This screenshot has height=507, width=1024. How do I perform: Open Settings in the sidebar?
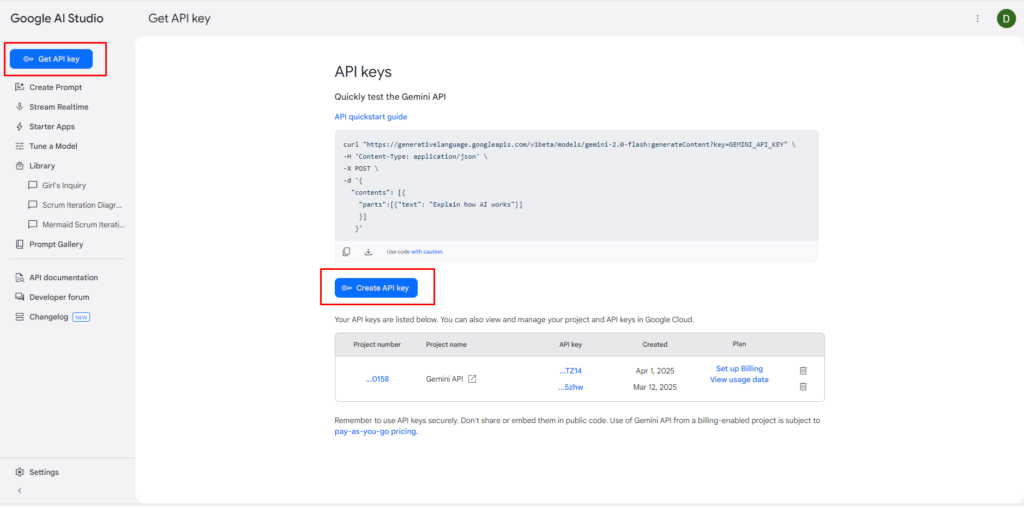[x=43, y=472]
